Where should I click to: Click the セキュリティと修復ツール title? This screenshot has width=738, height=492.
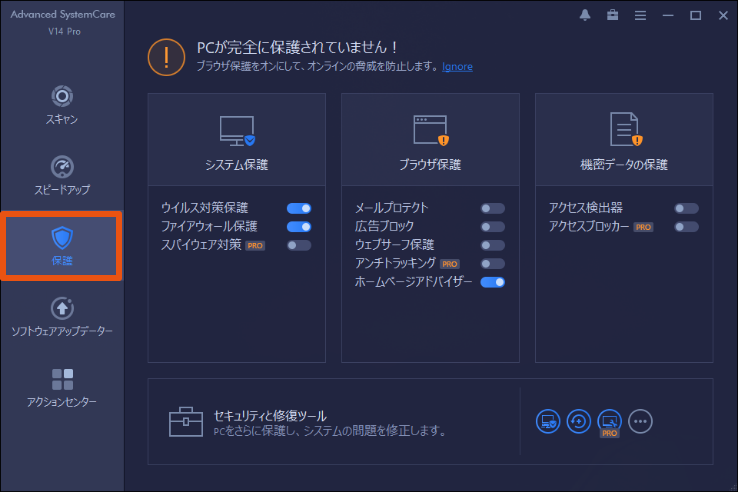(270, 416)
